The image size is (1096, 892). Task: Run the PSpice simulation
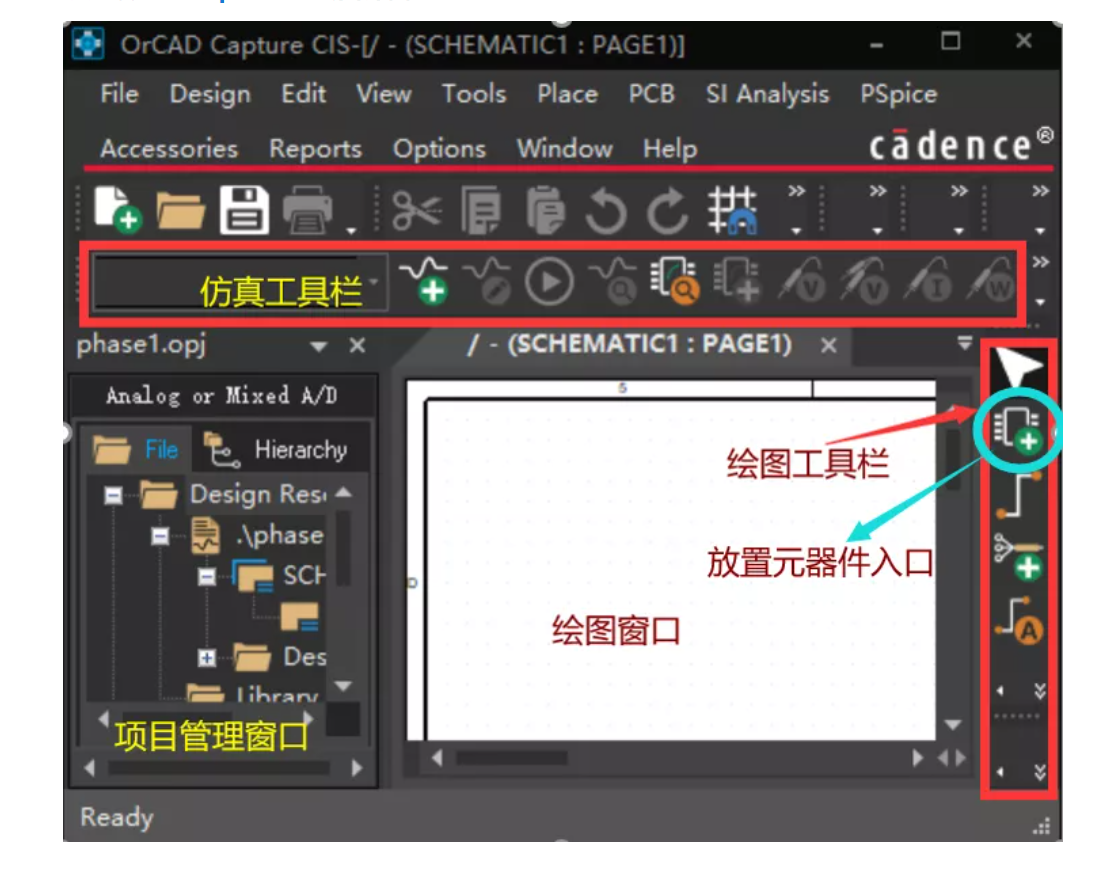(x=549, y=282)
